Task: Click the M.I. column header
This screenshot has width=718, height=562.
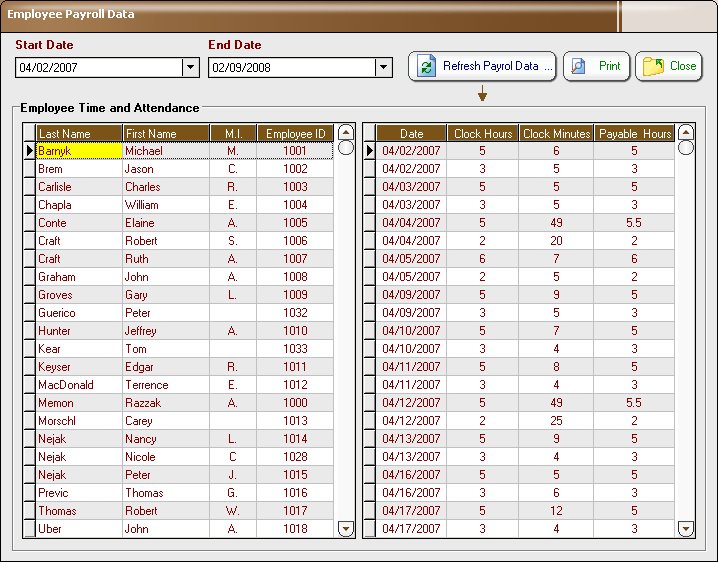Action: (233, 133)
